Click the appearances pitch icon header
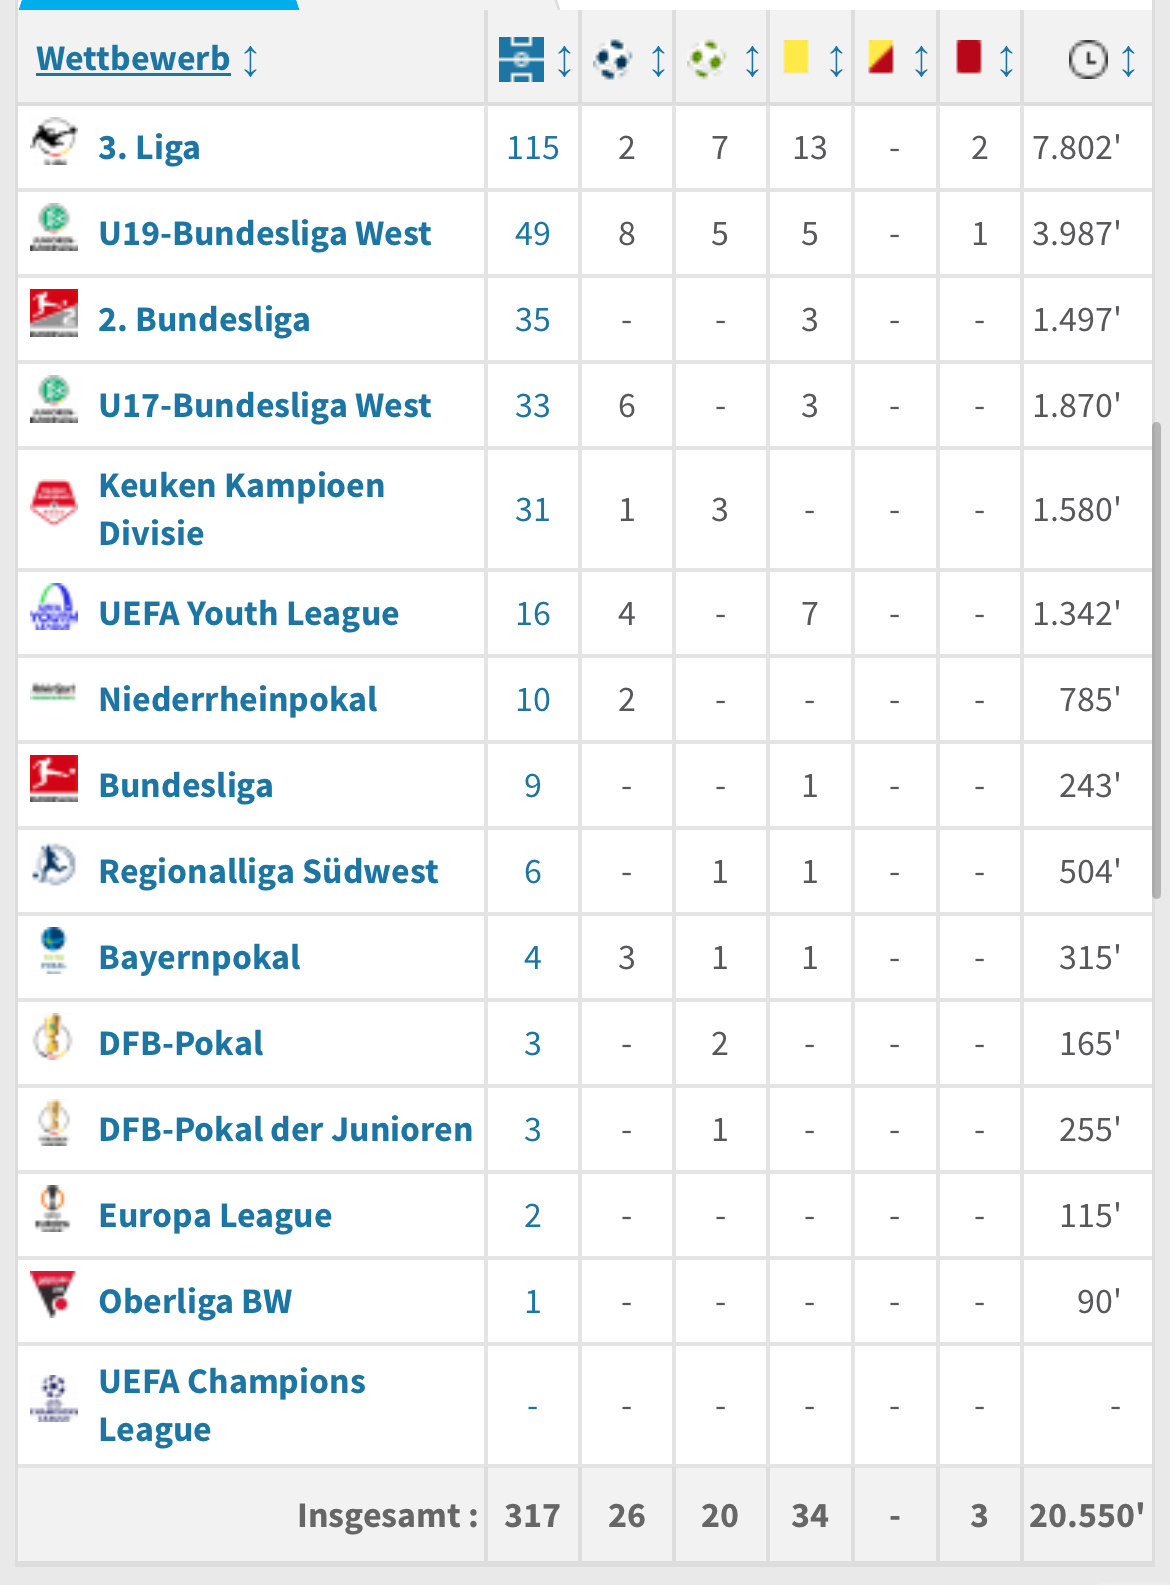Screen dimensions: 1170x1585 tap(521, 60)
